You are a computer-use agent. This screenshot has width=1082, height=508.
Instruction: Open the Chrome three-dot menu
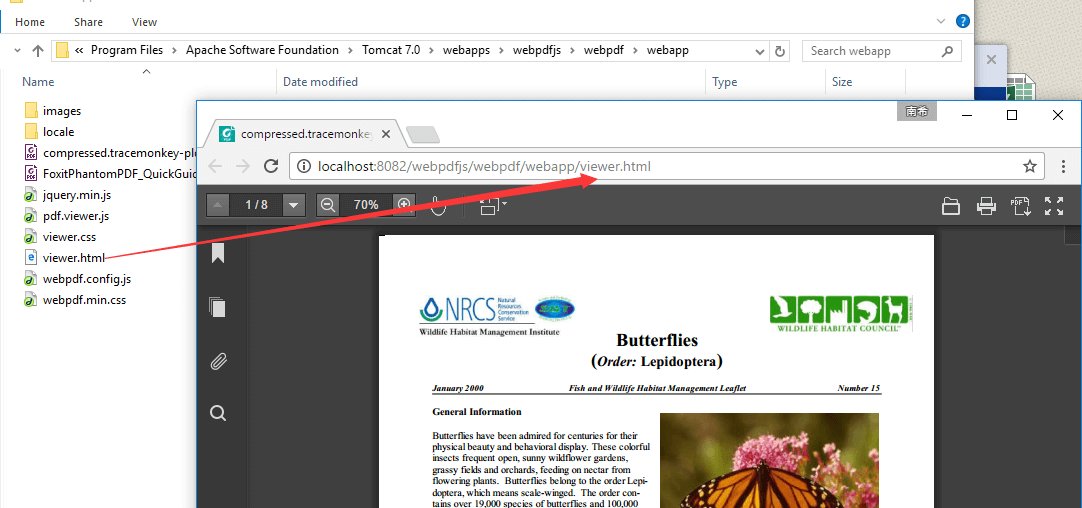coord(1063,166)
